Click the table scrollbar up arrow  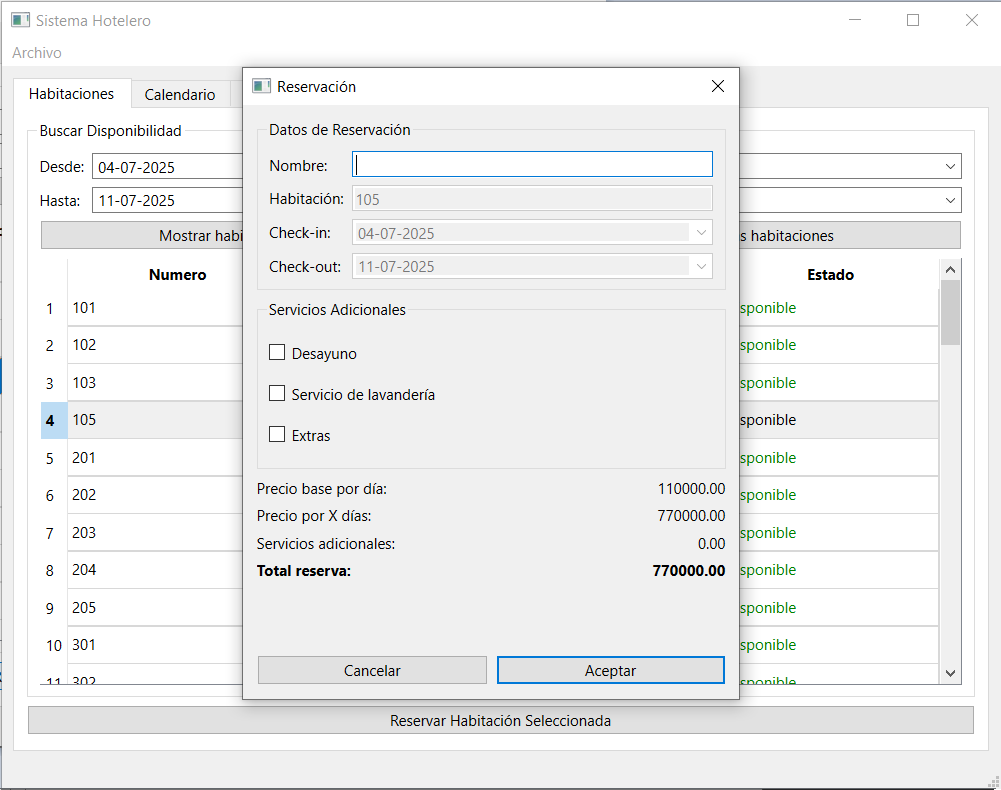point(950,270)
